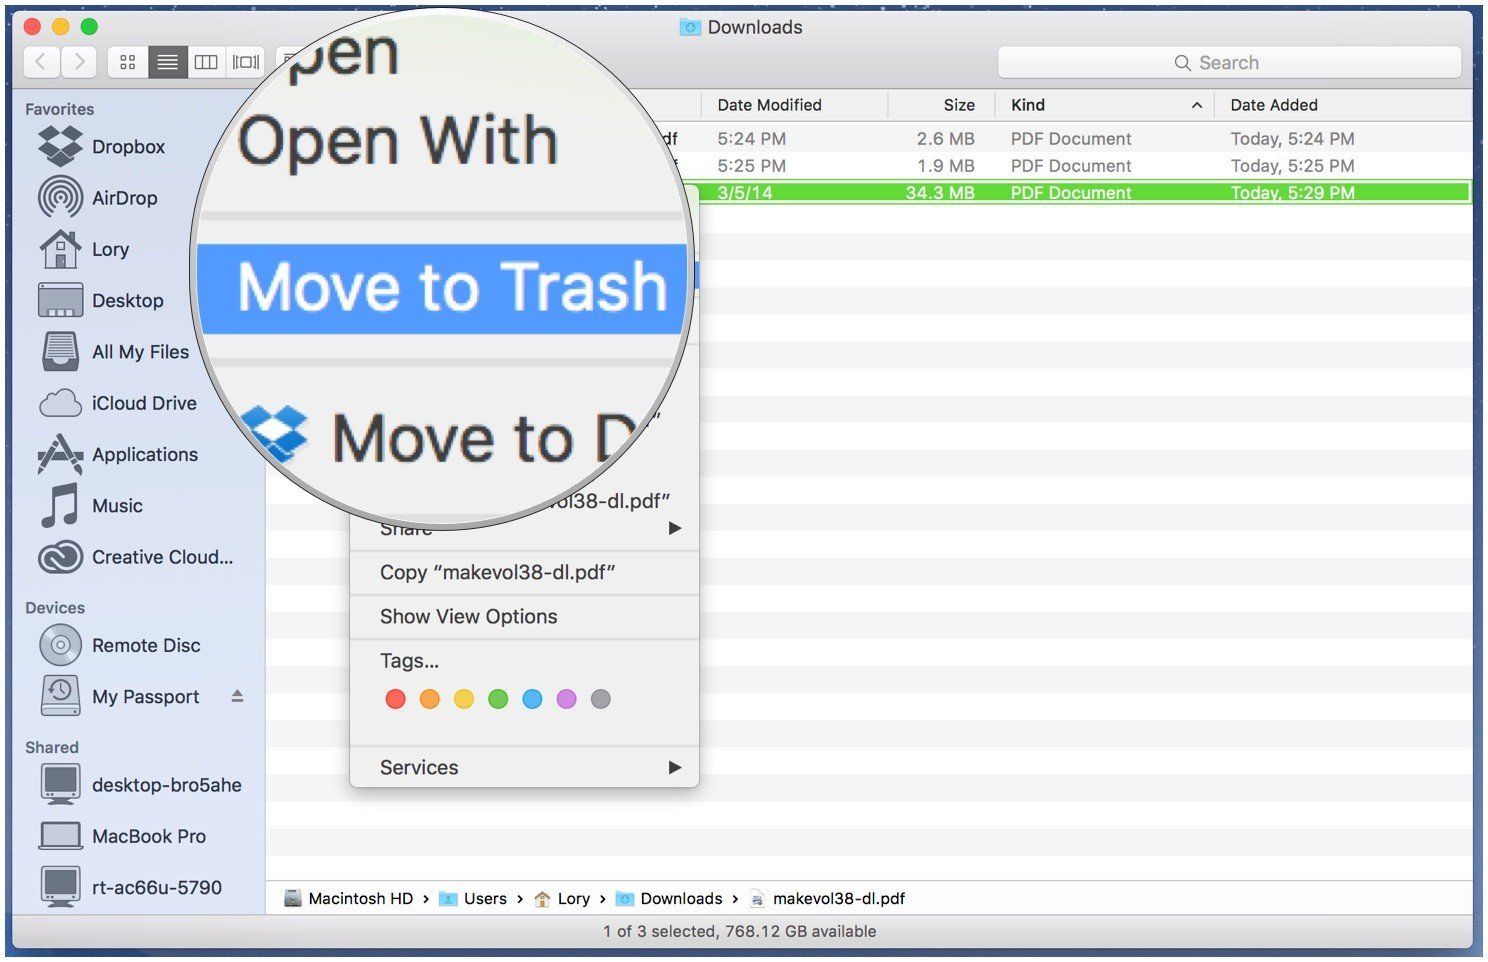Expand the Share submenu arrow

pos(675,528)
